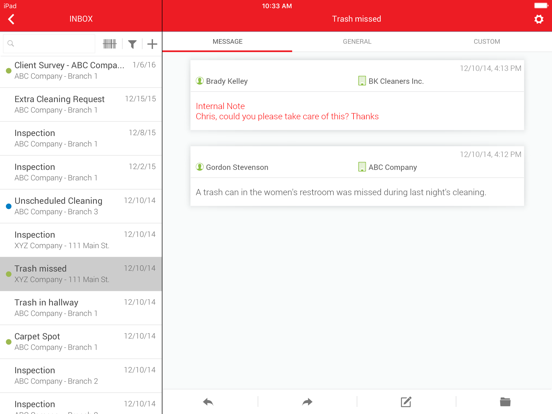Add new item with plus icon
Image resolution: width=552 pixels, height=414 pixels.
(152, 44)
